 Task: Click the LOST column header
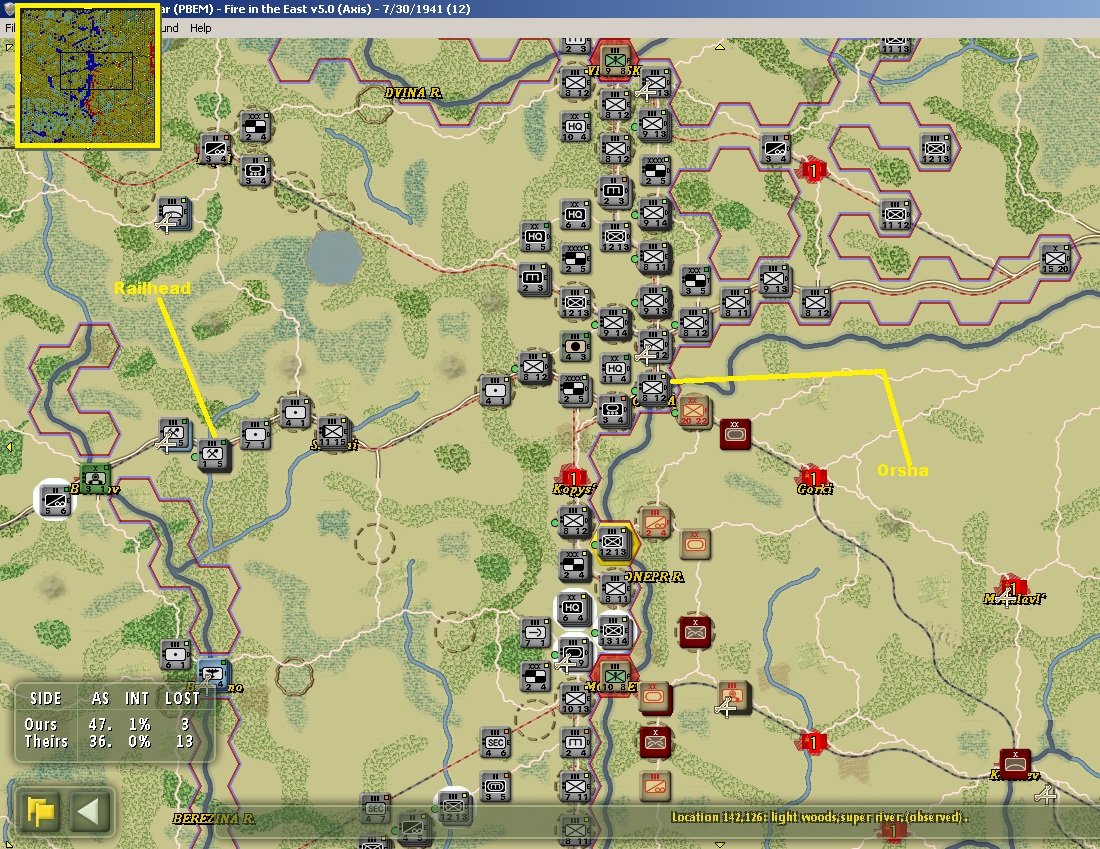click(182, 698)
